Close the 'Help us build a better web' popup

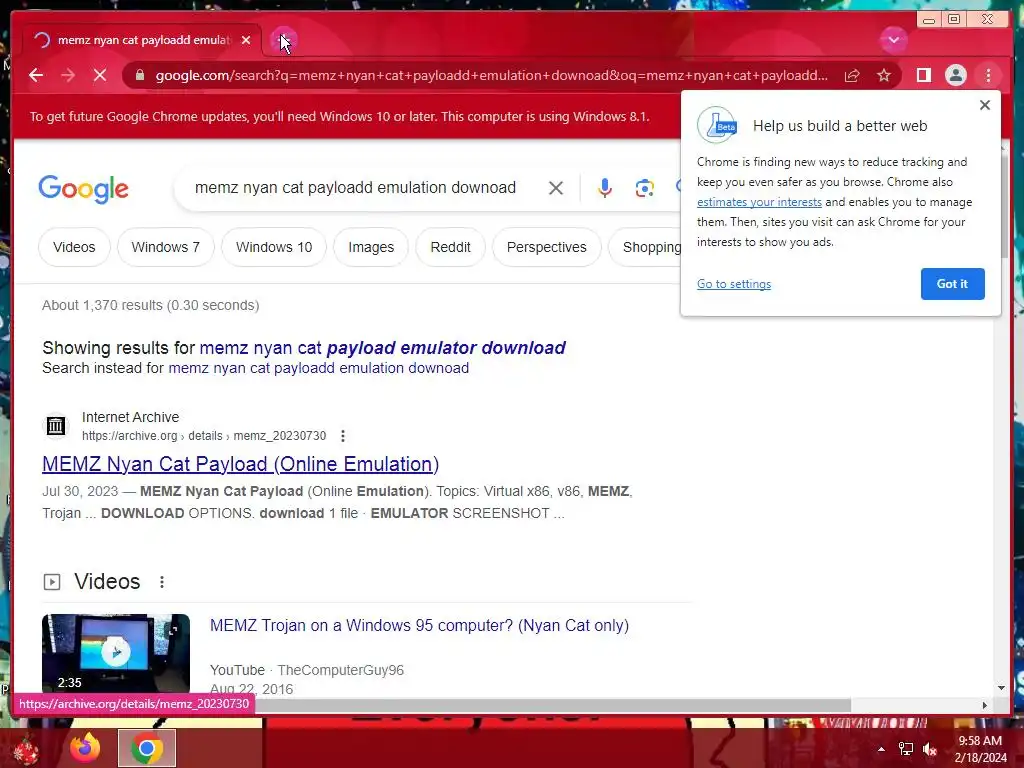(x=985, y=105)
